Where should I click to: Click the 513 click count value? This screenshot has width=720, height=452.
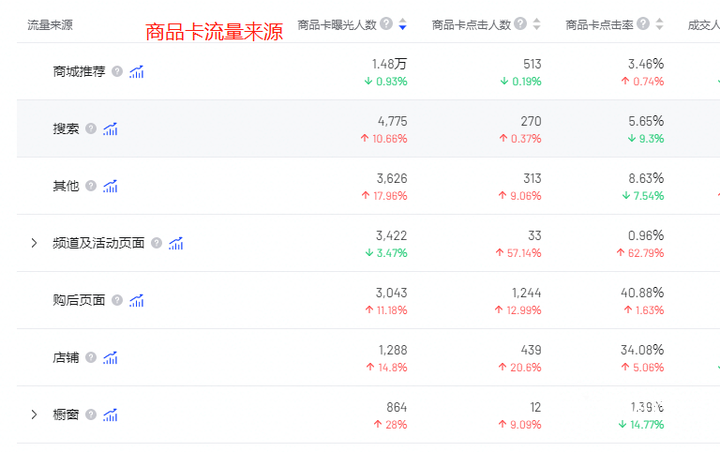point(532,64)
